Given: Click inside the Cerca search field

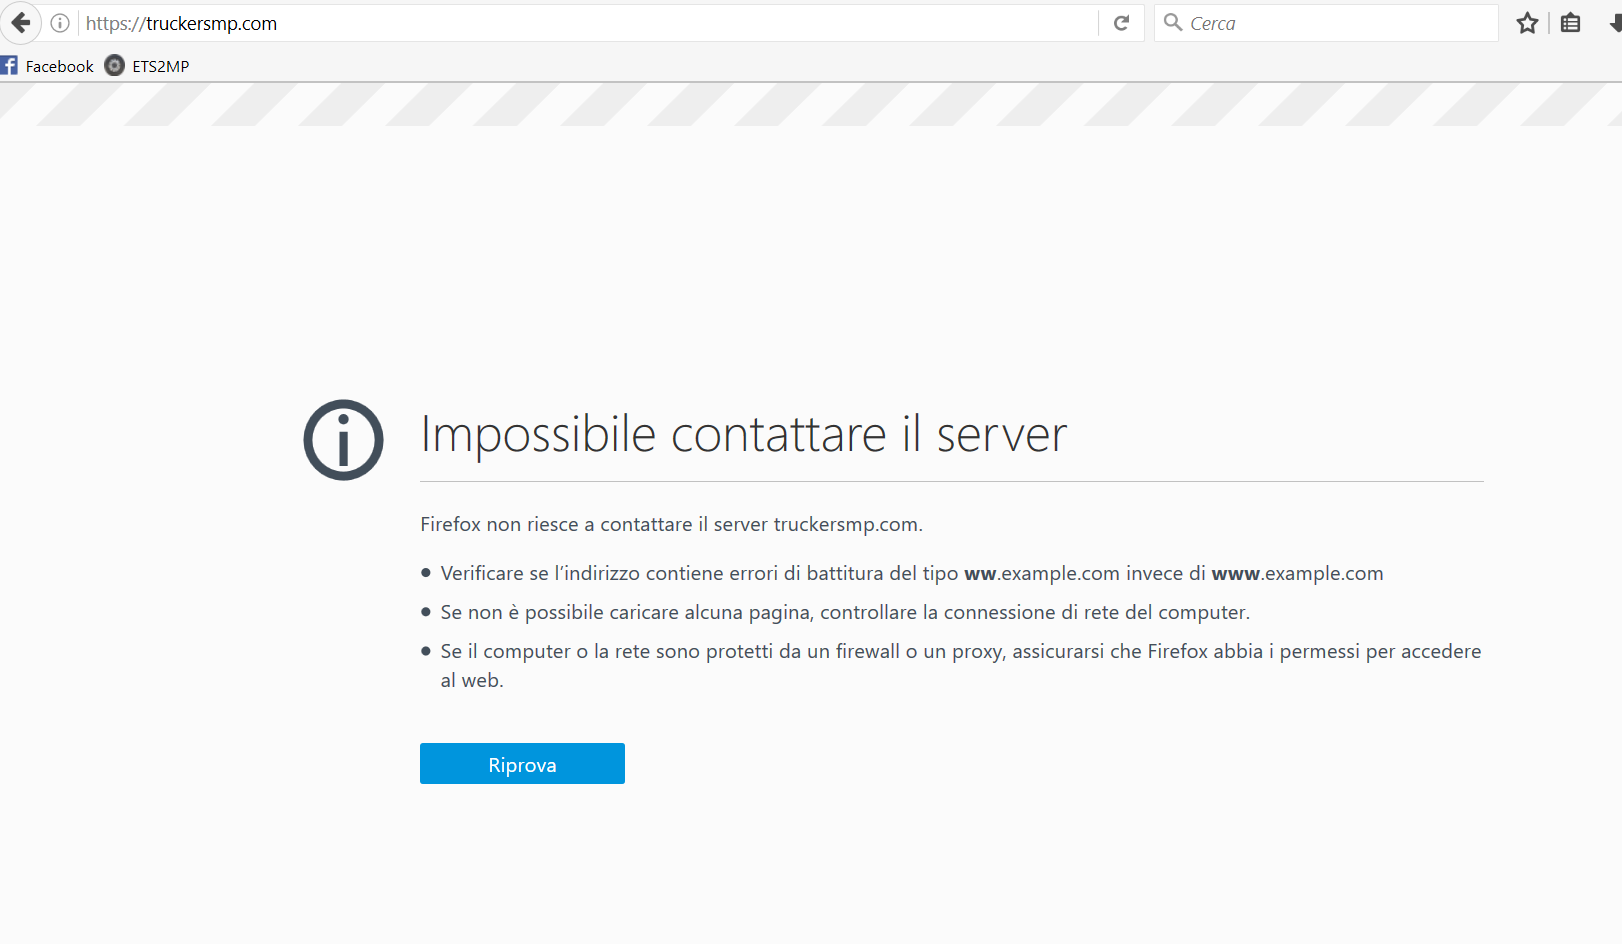Looking at the screenshot, I should [1340, 23].
